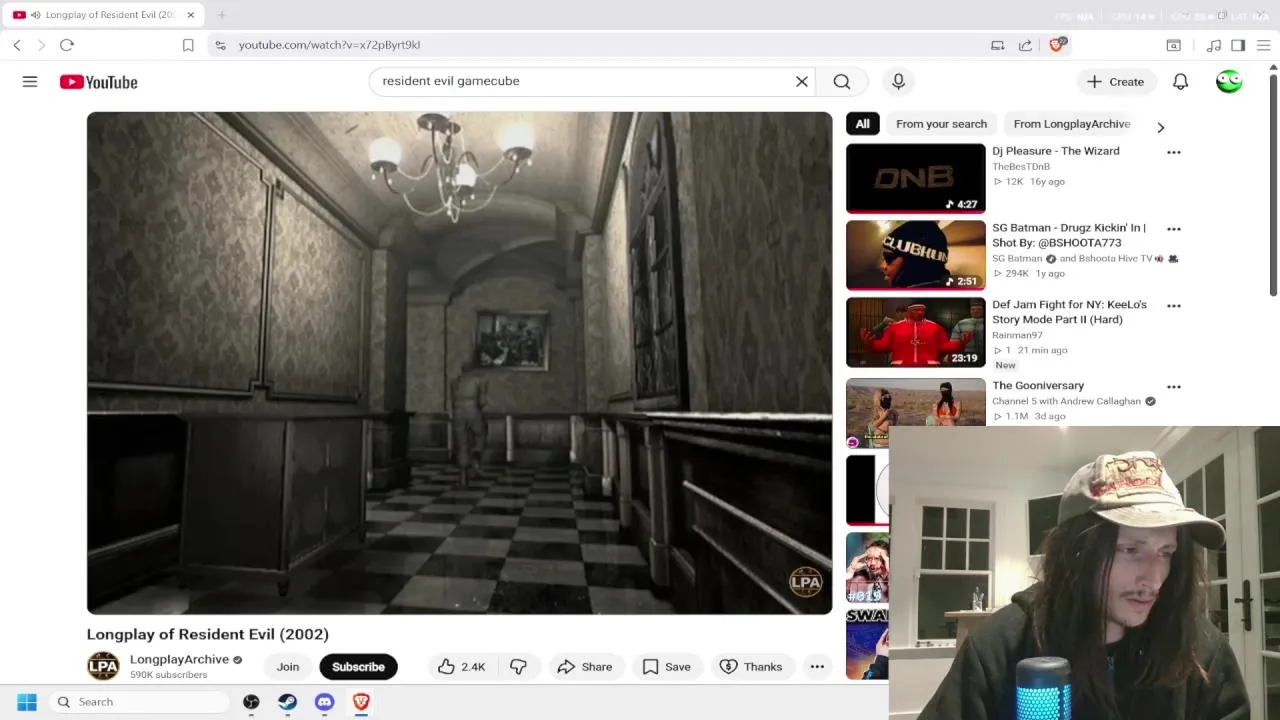Open the Brave main menu

pos(1264,45)
